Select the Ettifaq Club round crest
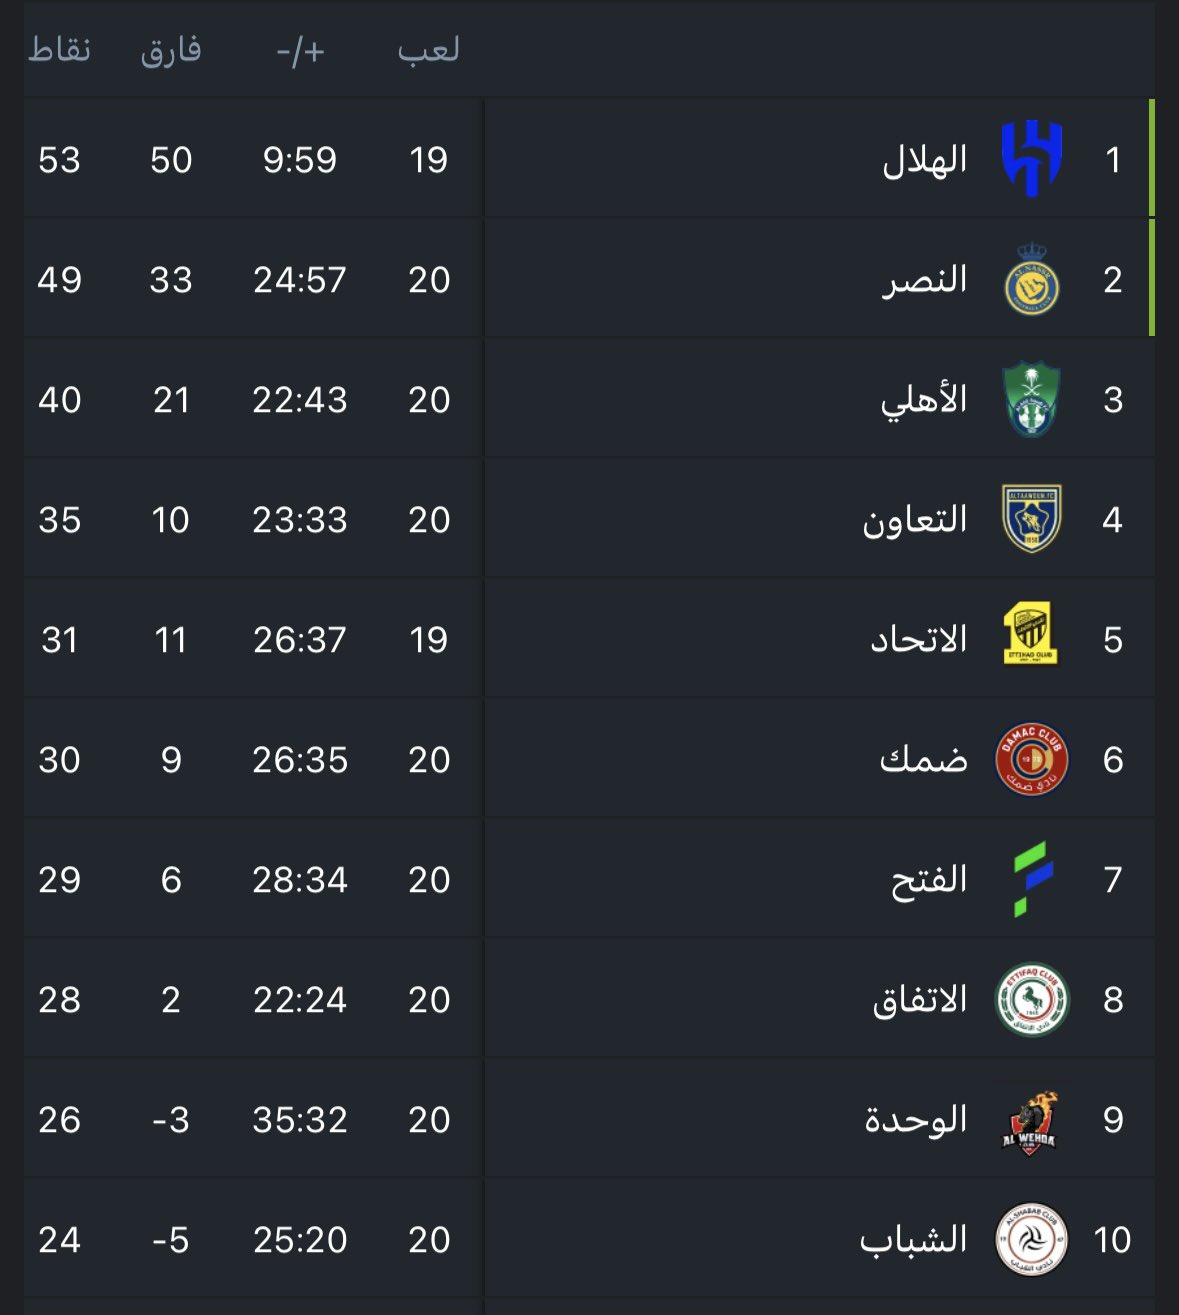 pos(1032,999)
